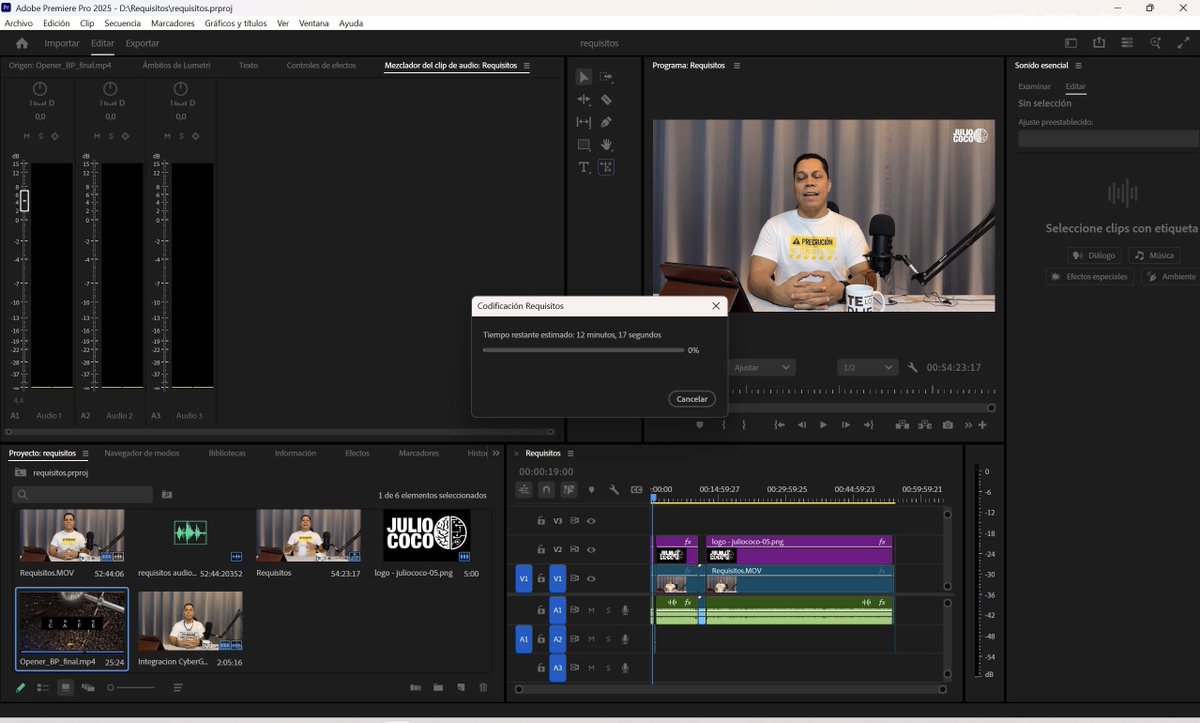The image size is (1200, 723).
Task: Click the new bin folder icon in Project panel
Action: tap(437, 688)
